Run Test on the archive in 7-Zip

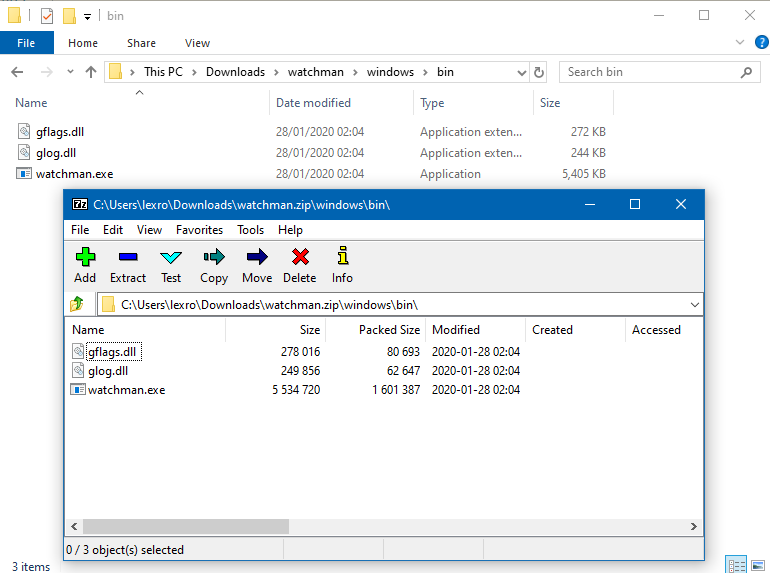coord(171,256)
